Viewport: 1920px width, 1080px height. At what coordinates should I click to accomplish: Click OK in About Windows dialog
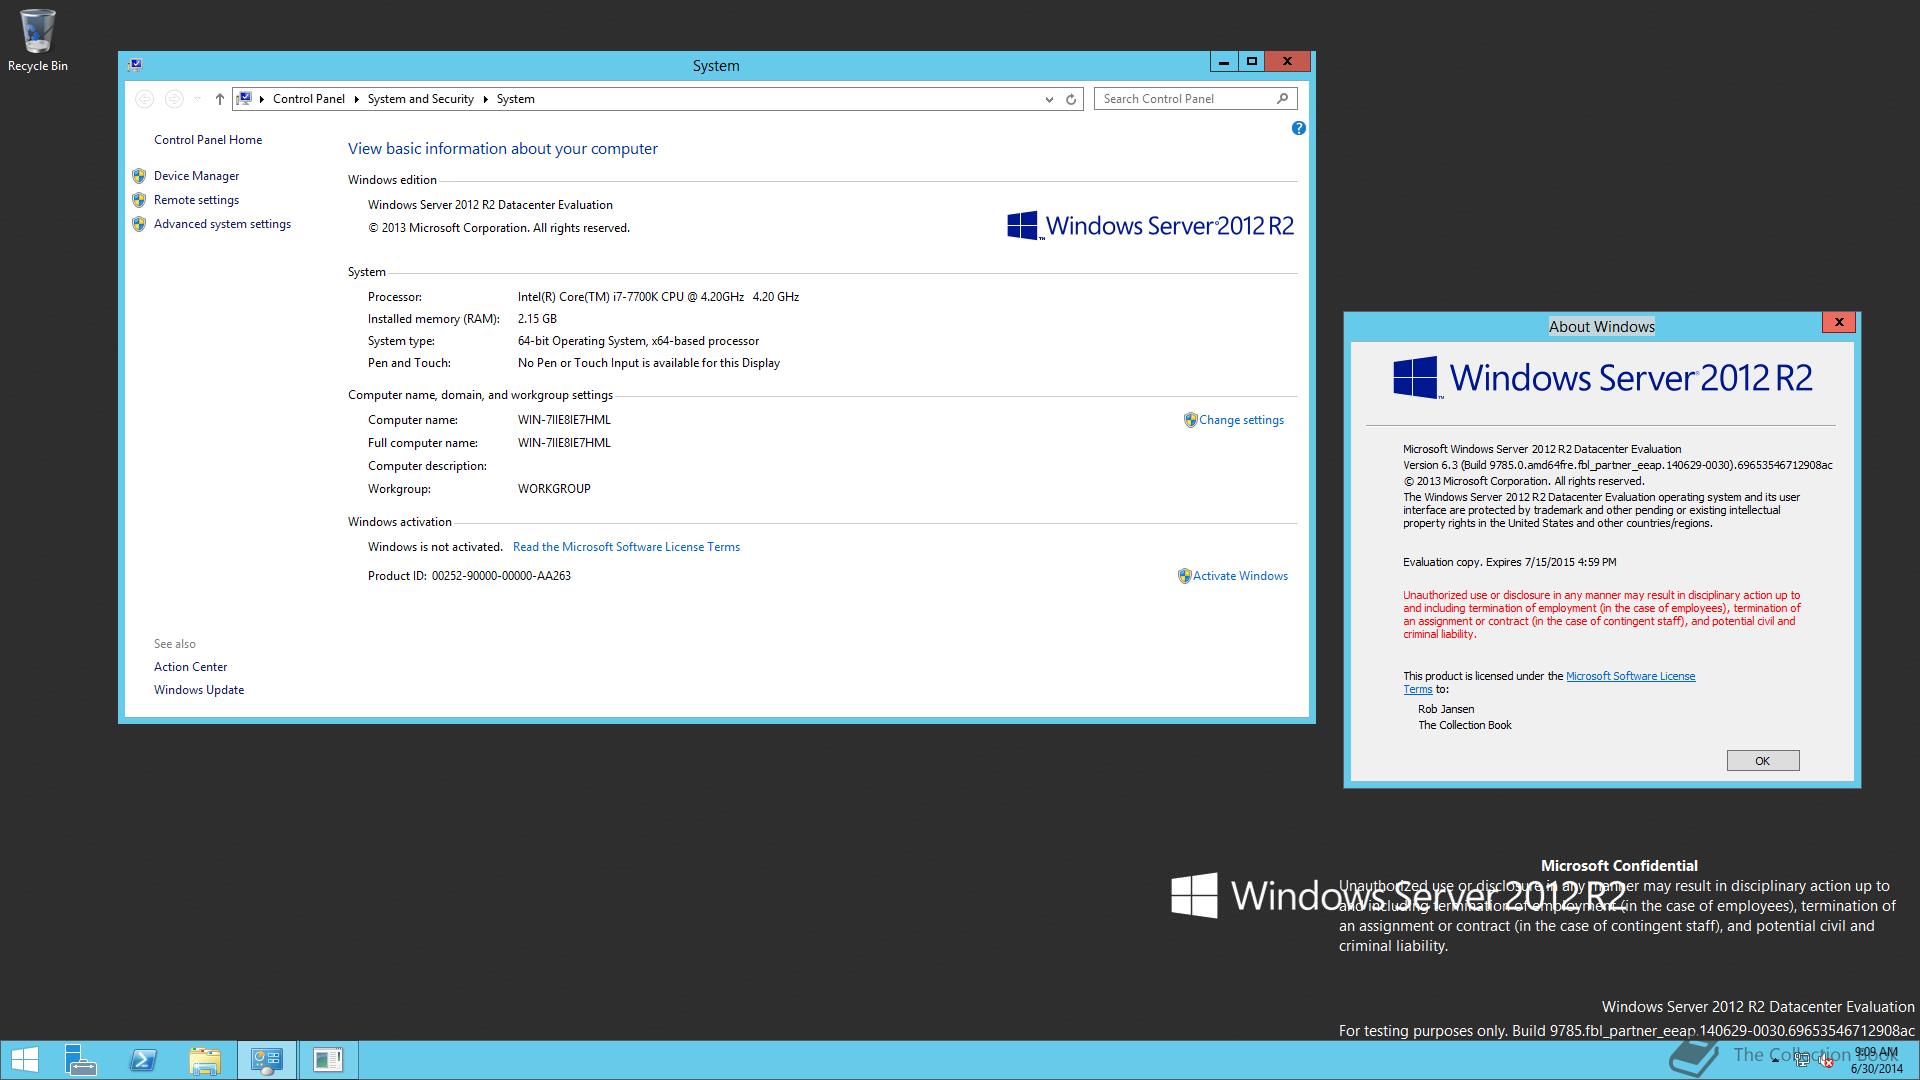click(1762, 761)
